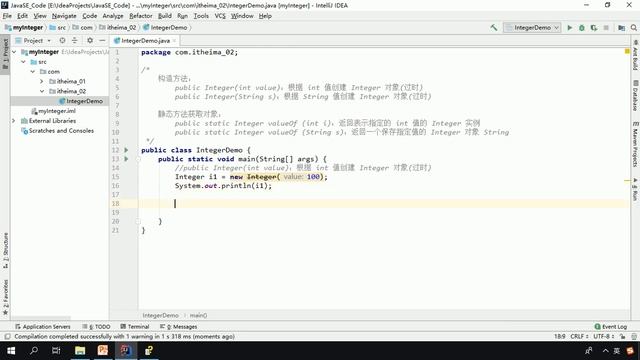Screen dimensions: 640x360
Task: Expand the itheima_01 package
Action: 42,81
